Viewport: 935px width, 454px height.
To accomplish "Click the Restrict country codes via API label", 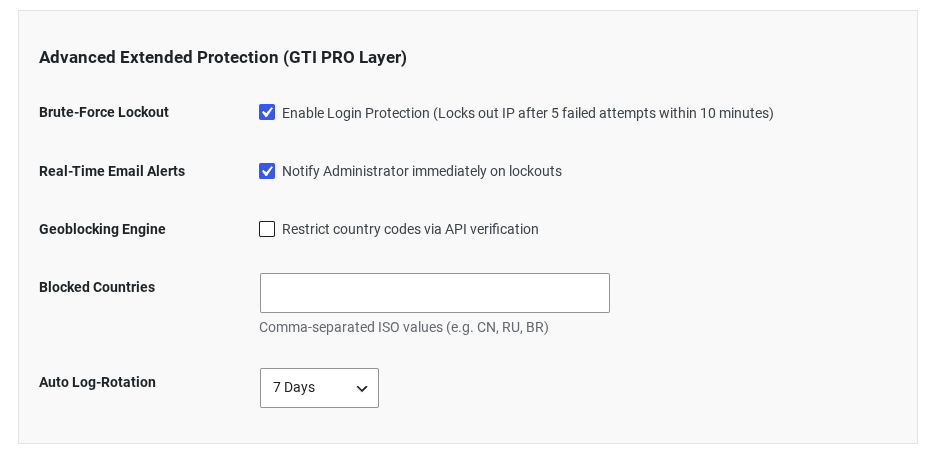I will coord(410,229).
